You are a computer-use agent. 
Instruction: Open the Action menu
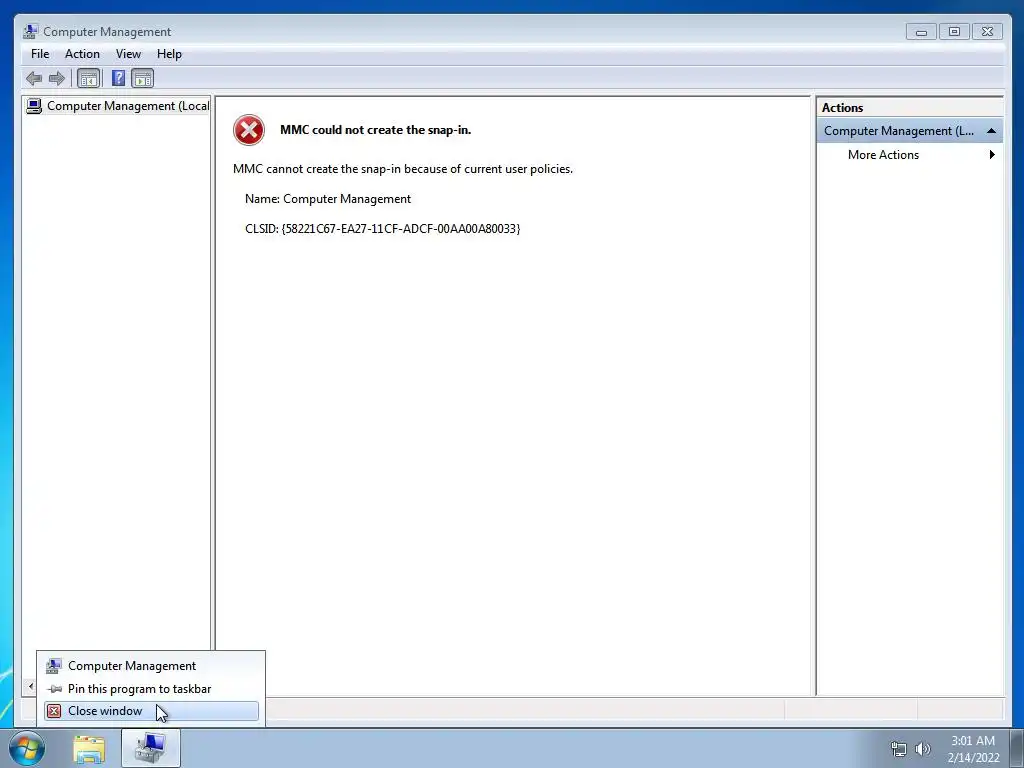pos(82,54)
